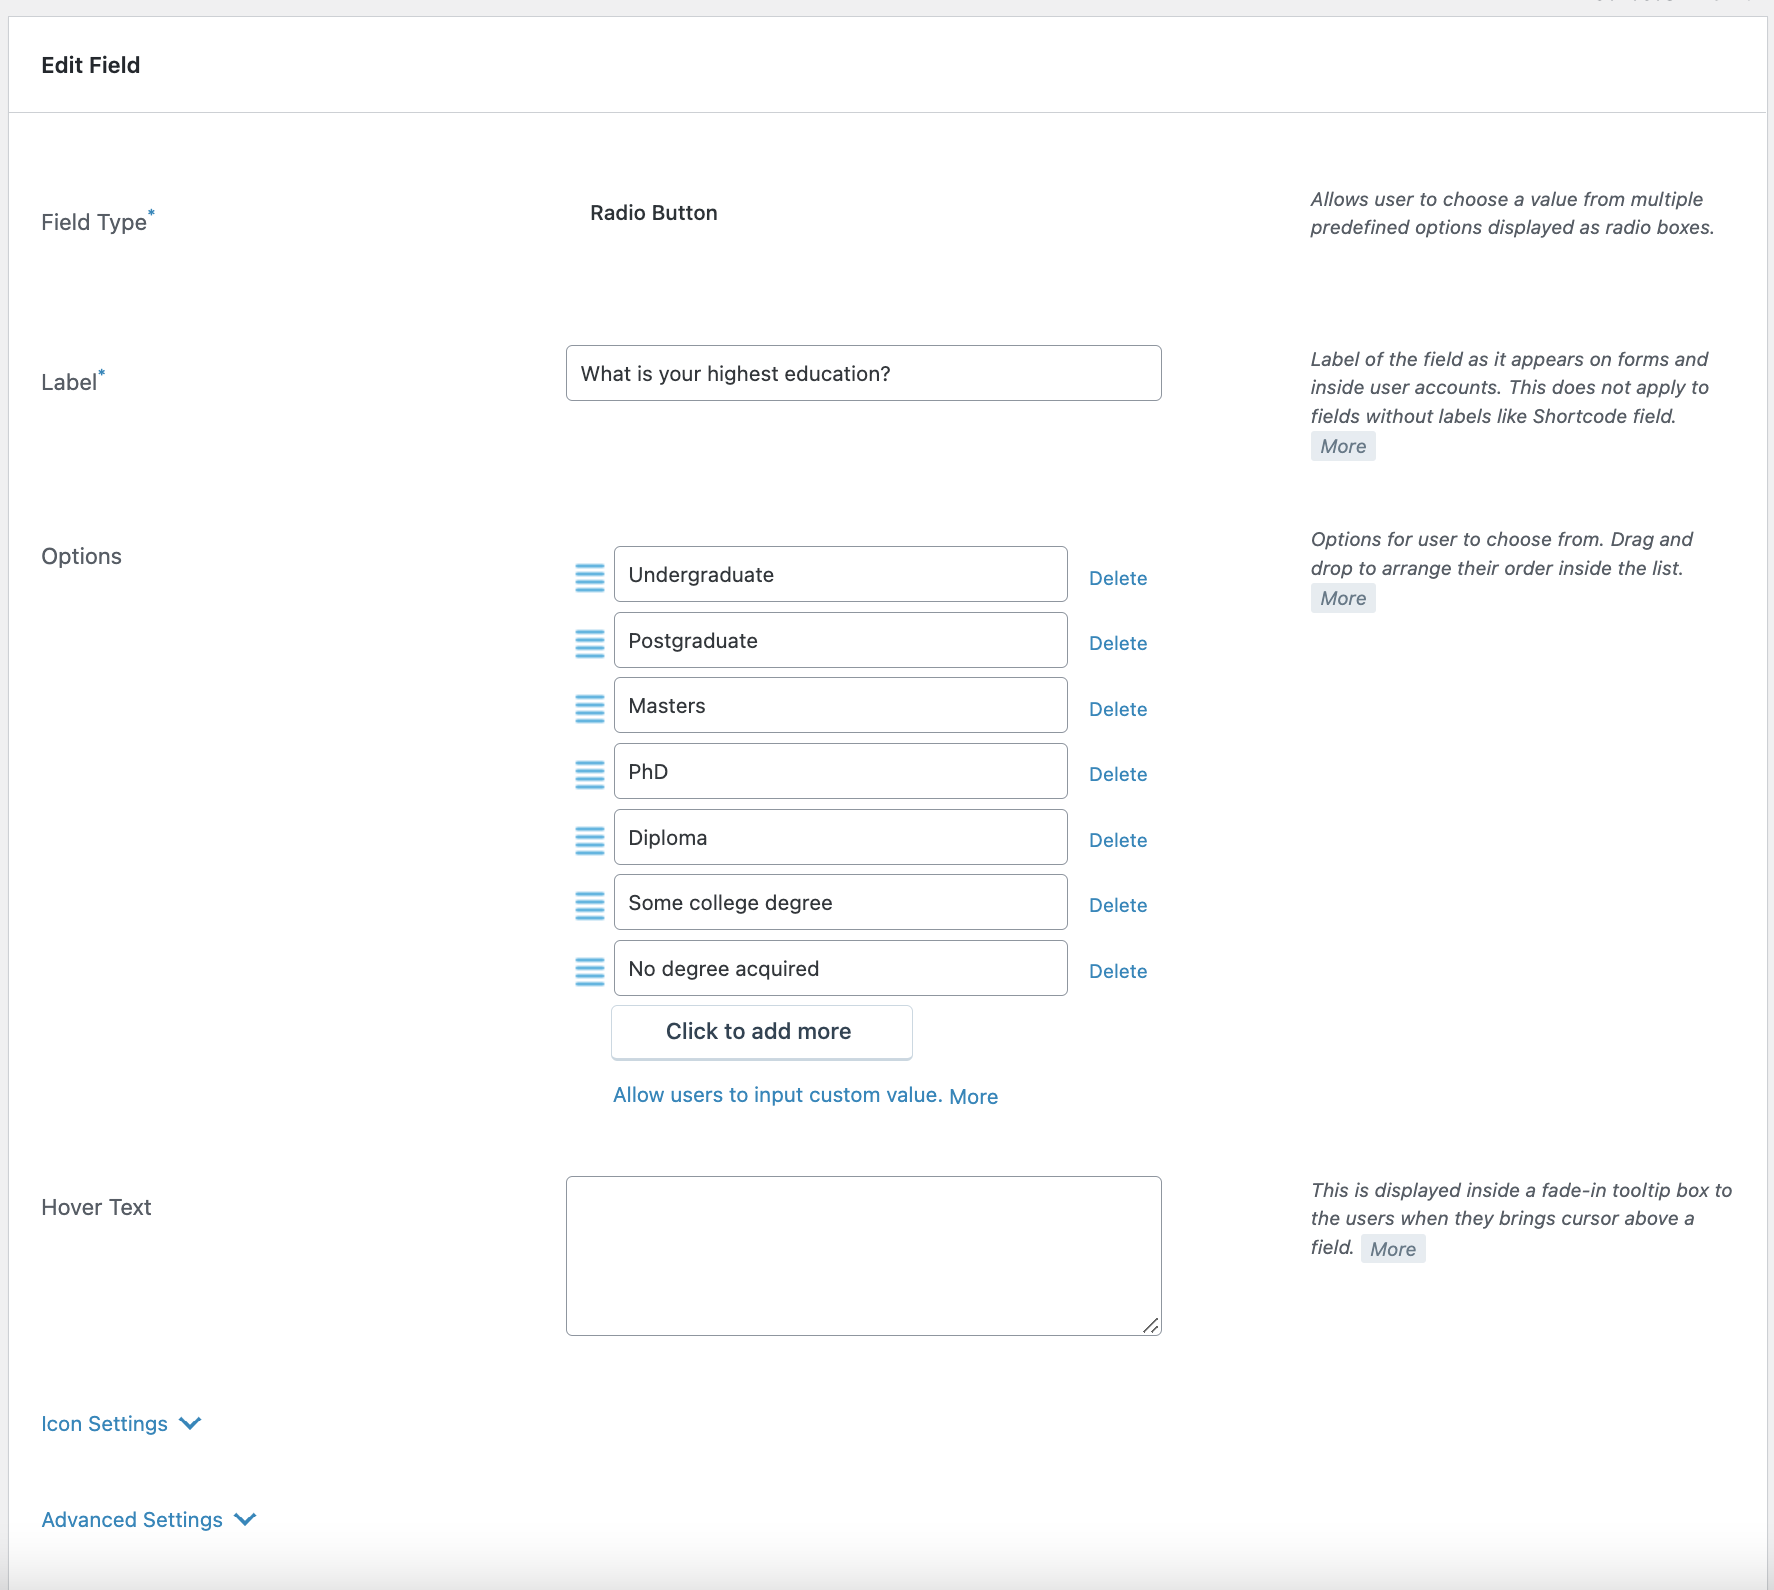The image size is (1774, 1590).
Task: Click the drag handle beside PhD option
Action: coord(590,774)
